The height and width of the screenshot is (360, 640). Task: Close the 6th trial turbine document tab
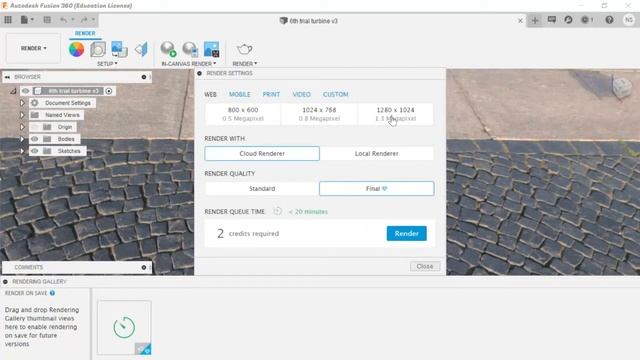click(x=520, y=20)
